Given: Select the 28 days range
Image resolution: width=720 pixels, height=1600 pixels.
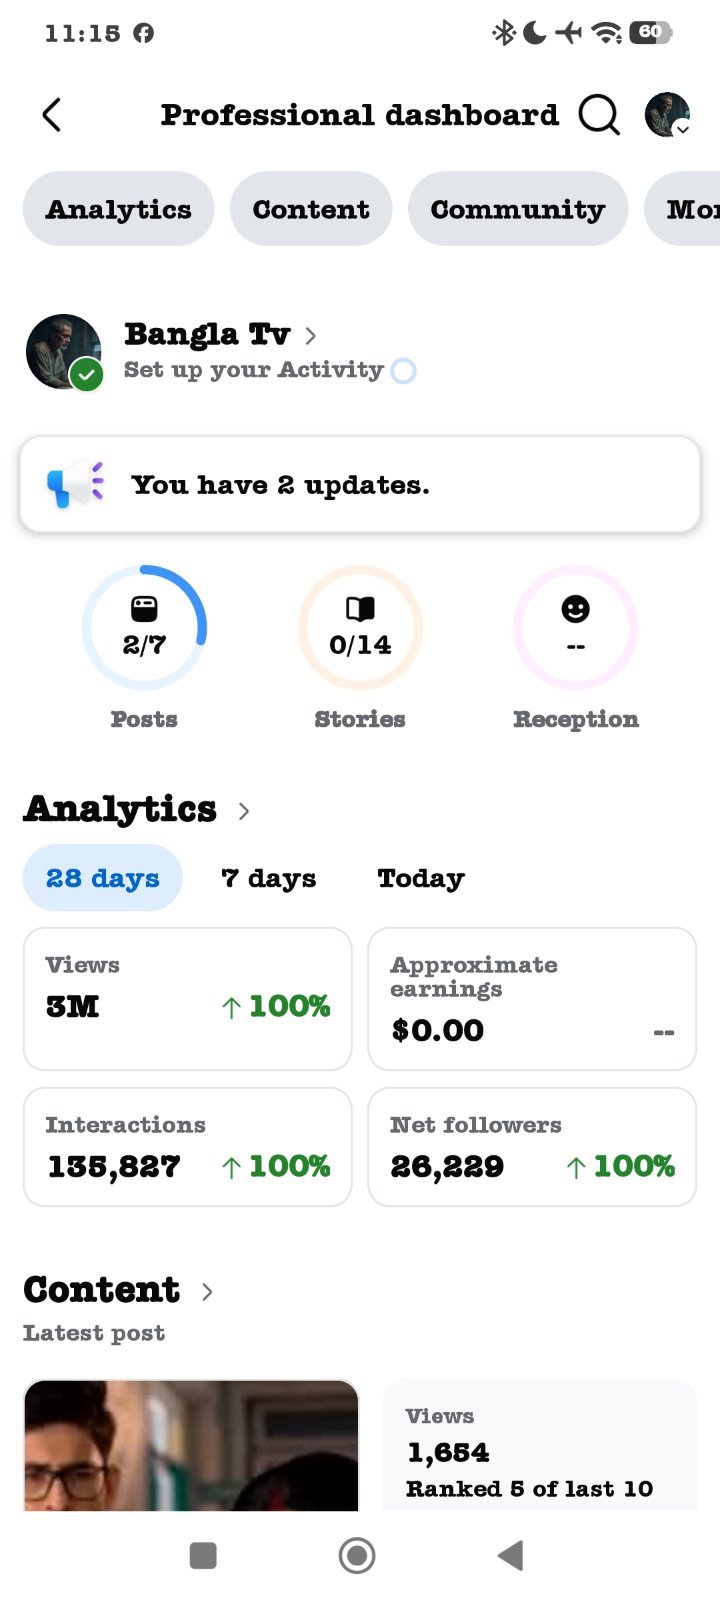Looking at the screenshot, I should tap(103, 878).
